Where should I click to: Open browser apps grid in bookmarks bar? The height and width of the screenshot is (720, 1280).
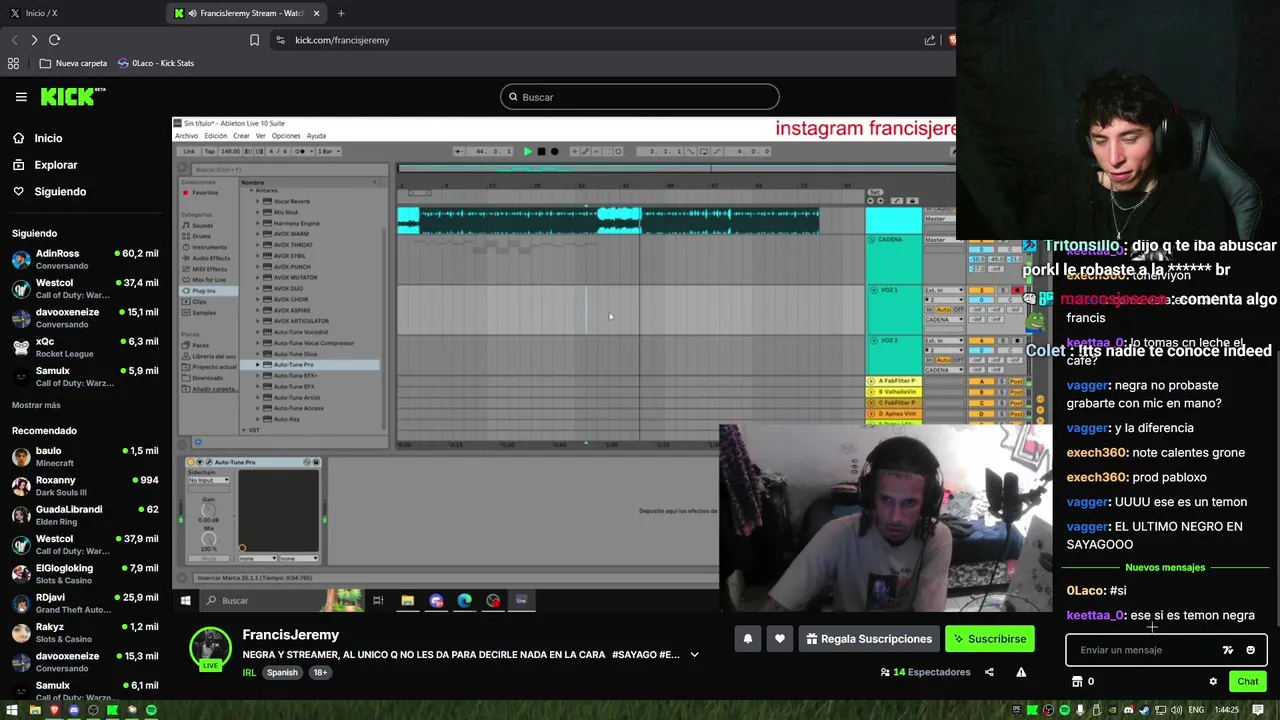(13, 63)
